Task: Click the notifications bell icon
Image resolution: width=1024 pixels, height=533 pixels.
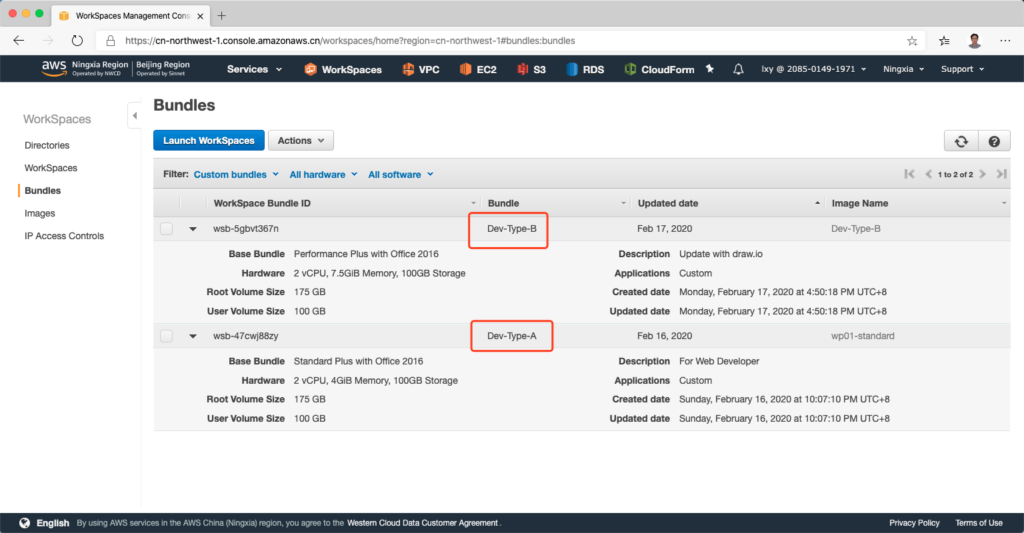Action: coord(738,69)
